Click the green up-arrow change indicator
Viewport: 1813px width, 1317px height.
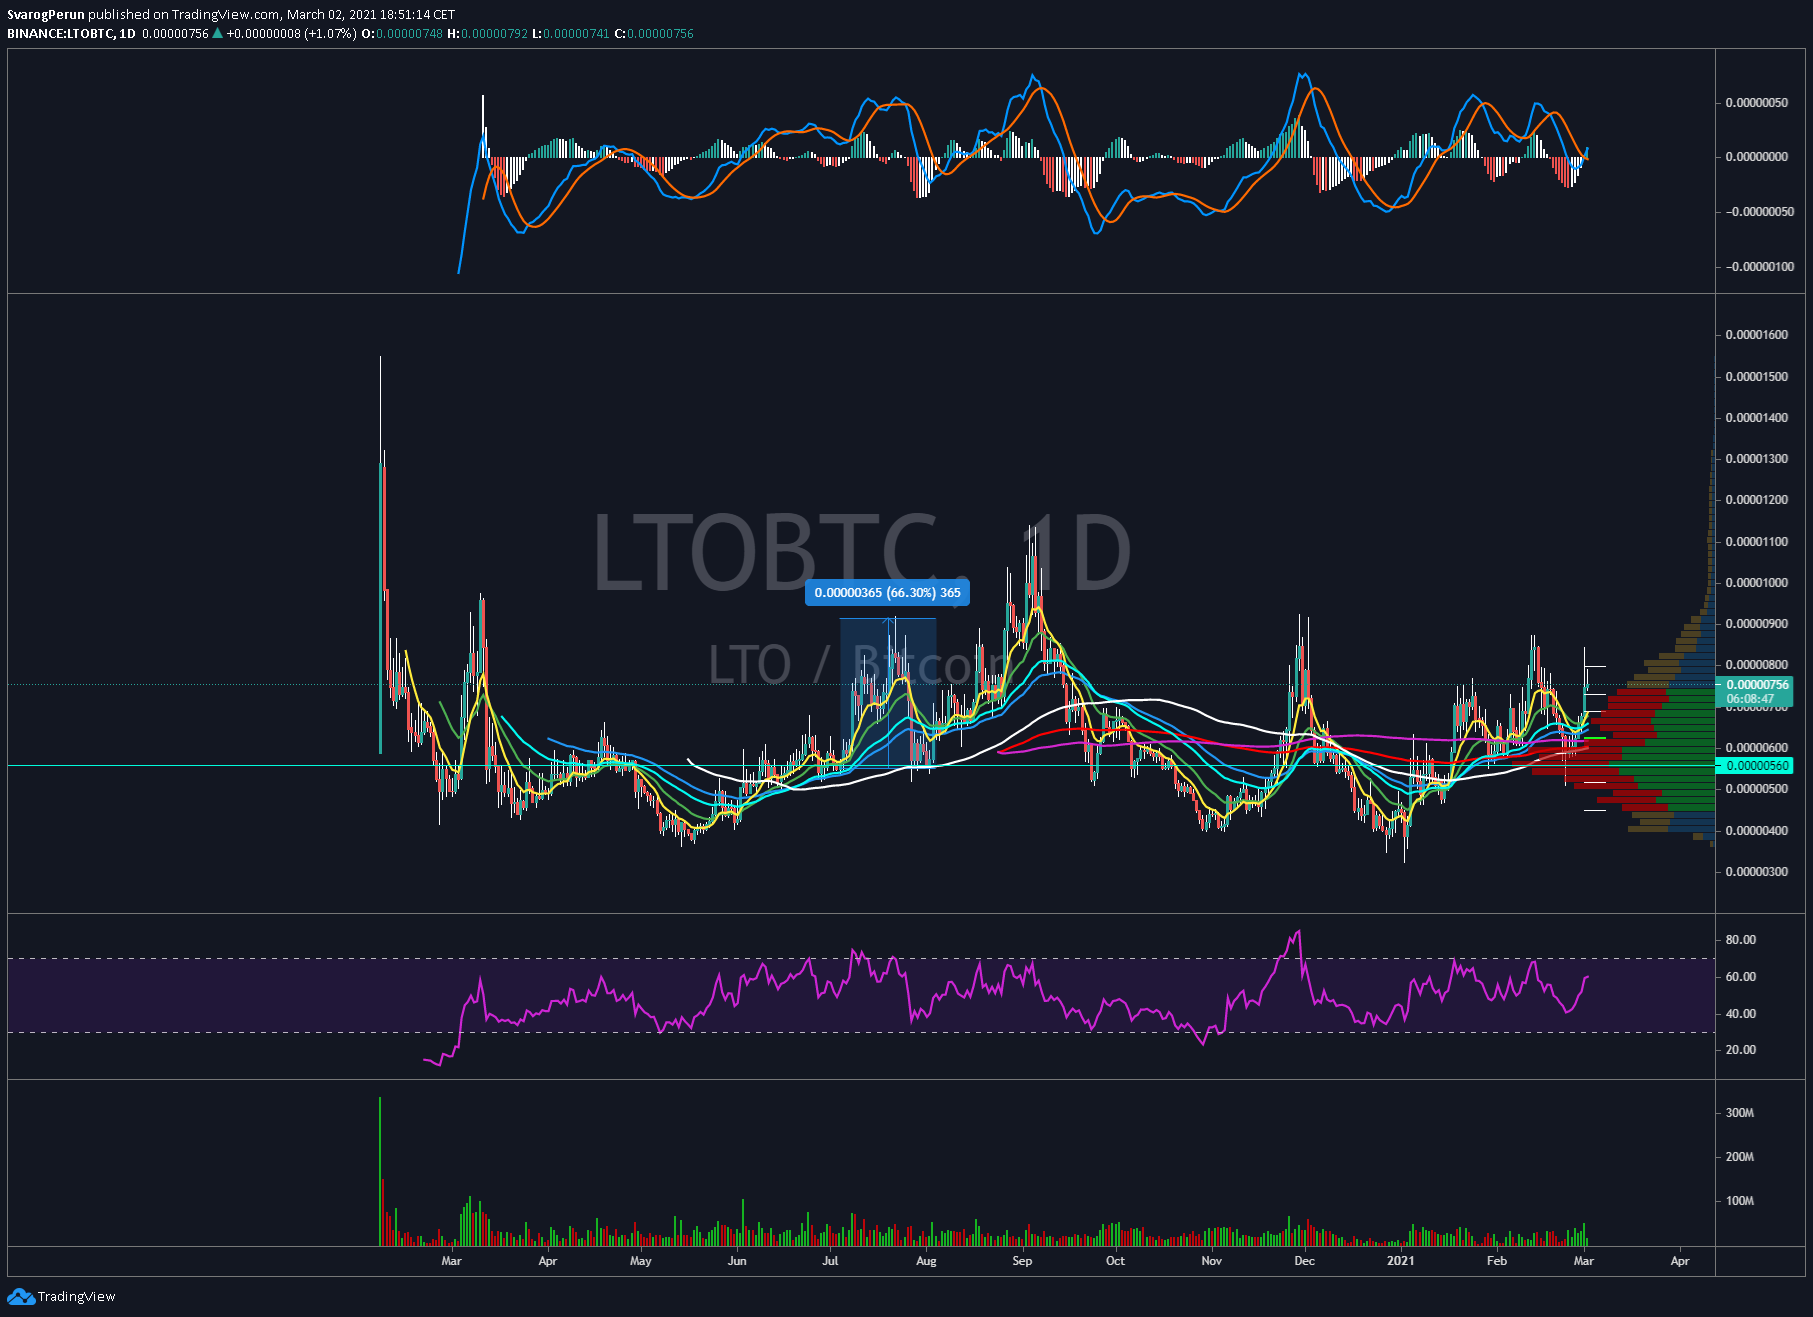[x=218, y=33]
